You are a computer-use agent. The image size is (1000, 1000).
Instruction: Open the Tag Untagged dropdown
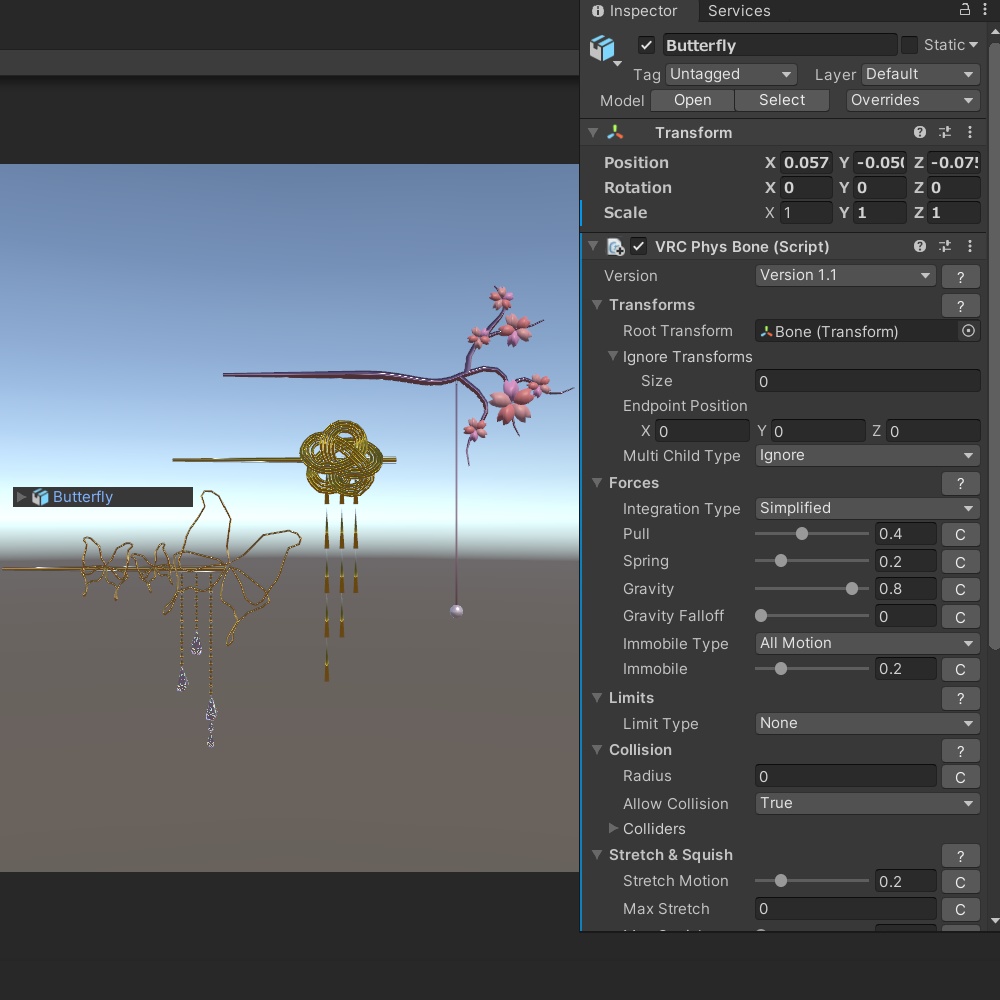click(x=731, y=74)
